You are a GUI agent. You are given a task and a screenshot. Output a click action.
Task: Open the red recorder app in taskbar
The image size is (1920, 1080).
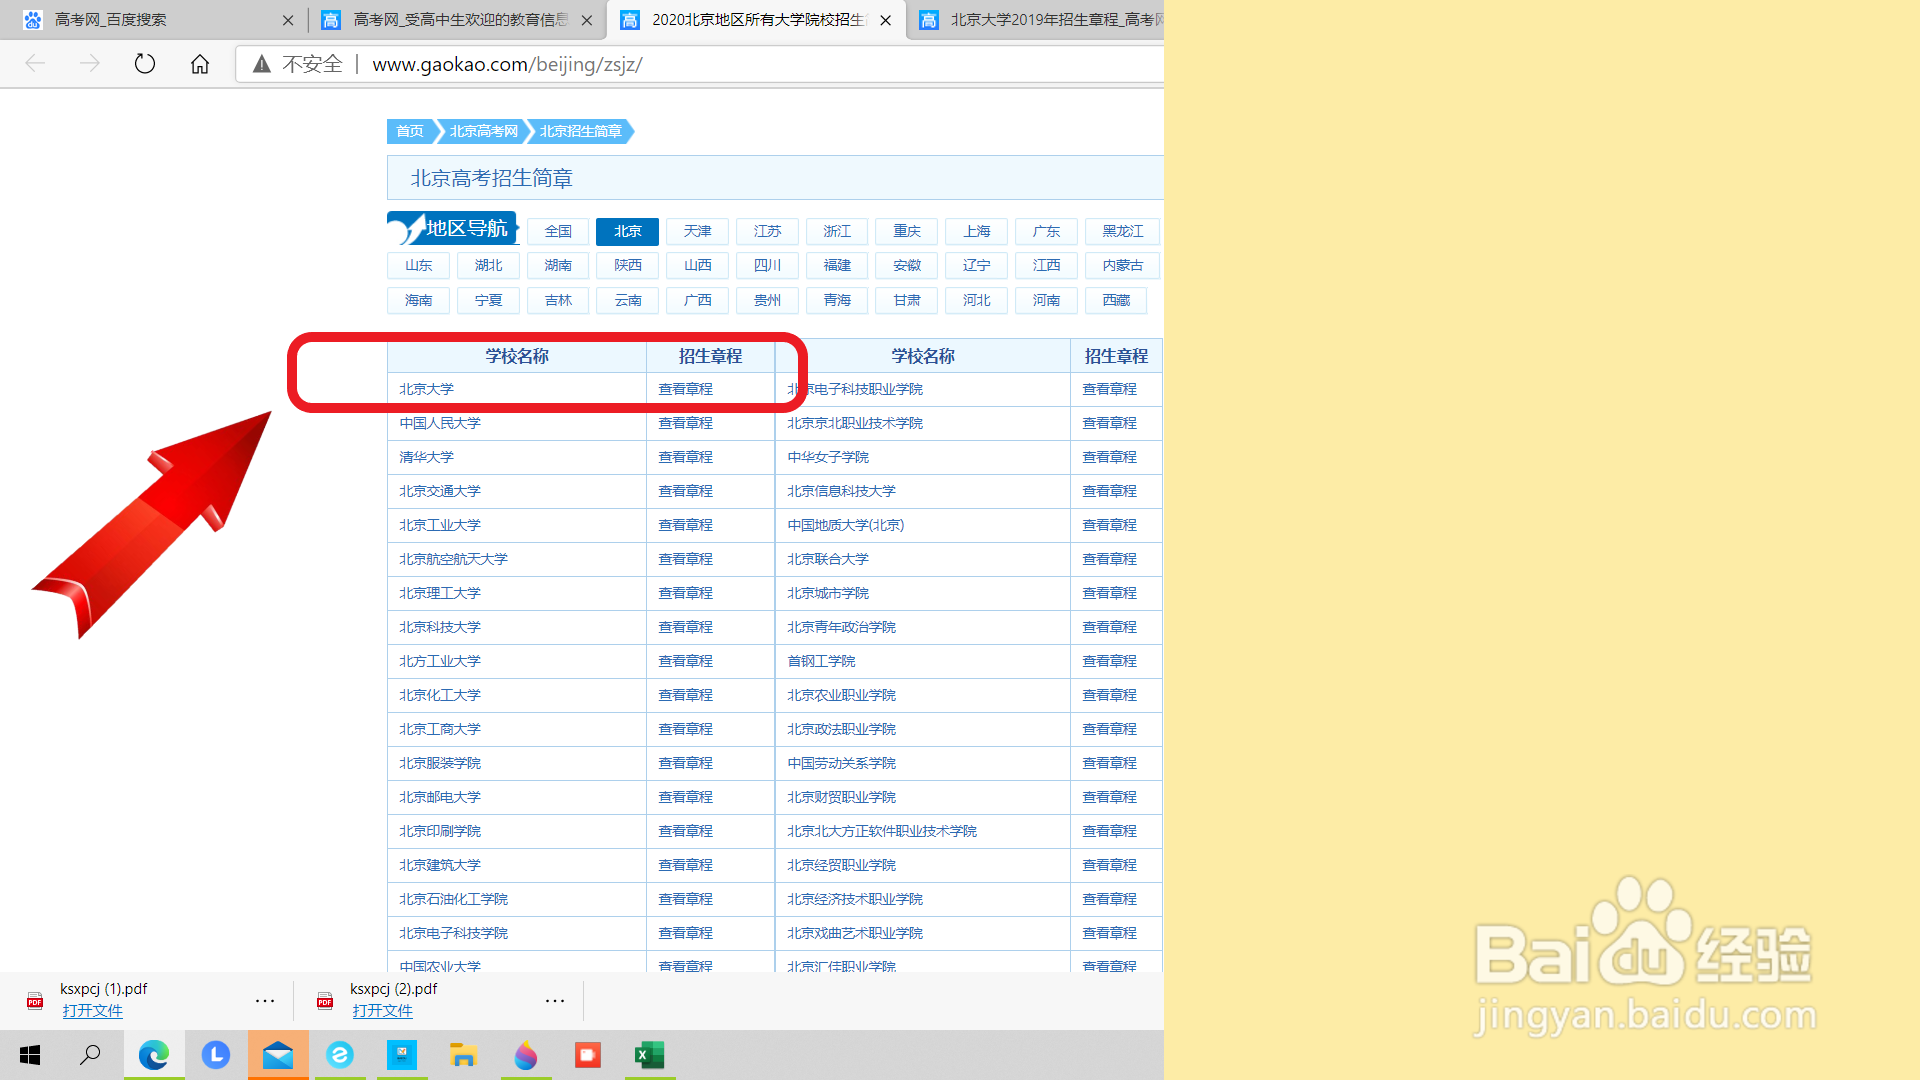588,1055
